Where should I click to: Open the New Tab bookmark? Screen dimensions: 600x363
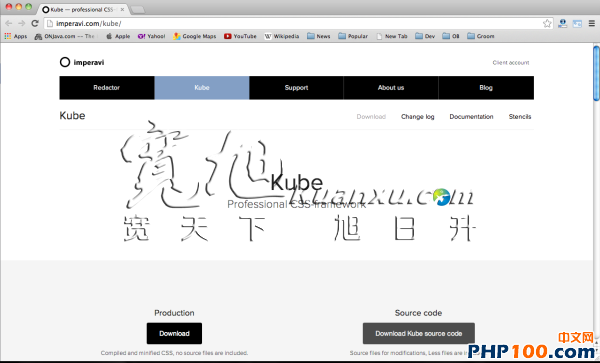[x=392, y=36]
